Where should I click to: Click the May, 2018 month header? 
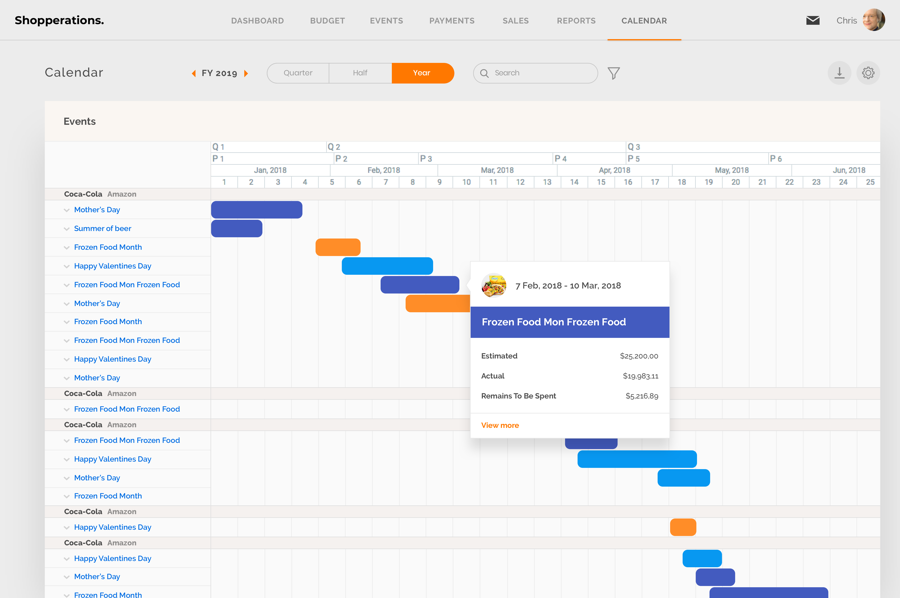click(732, 170)
